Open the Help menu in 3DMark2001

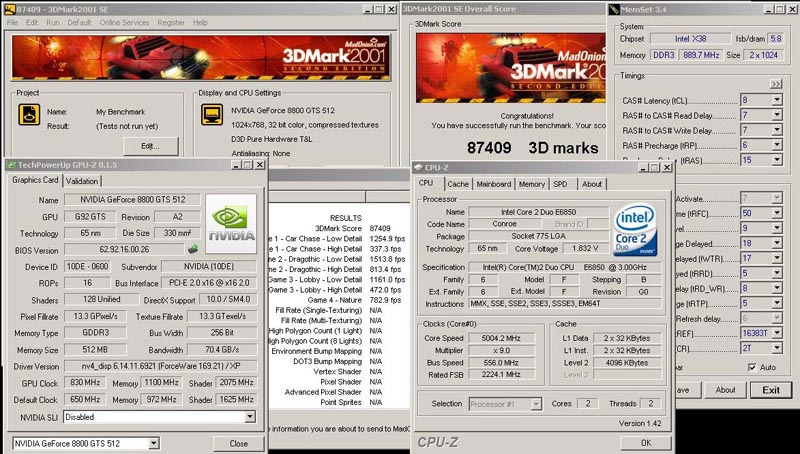pyautogui.click(x=200, y=22)
